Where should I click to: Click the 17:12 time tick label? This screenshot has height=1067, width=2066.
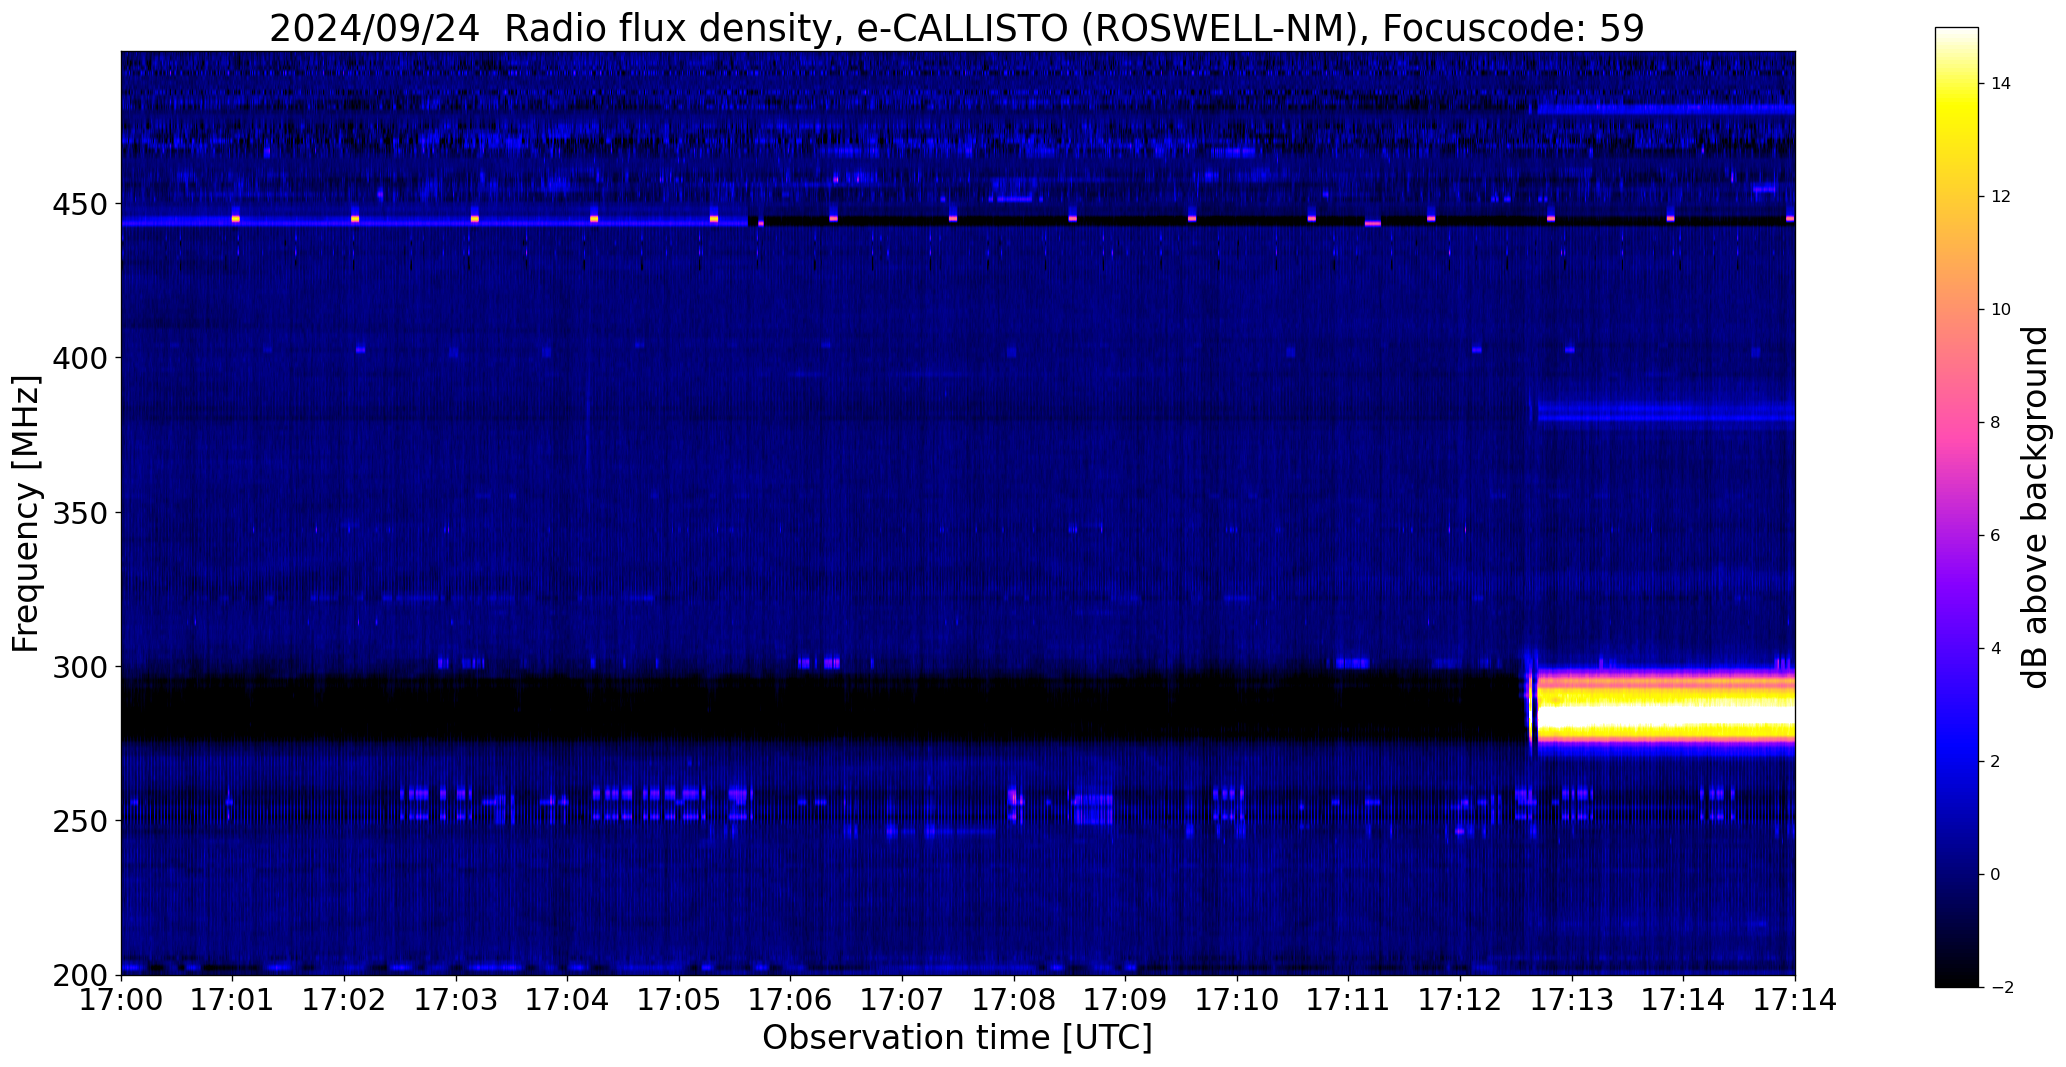point(1461,1000)
